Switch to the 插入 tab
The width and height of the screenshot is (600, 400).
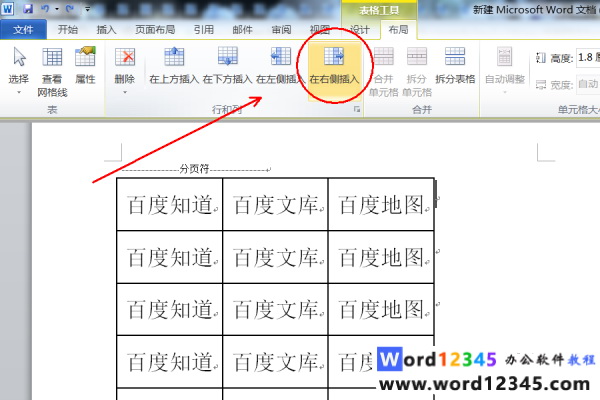pos(106,29)
